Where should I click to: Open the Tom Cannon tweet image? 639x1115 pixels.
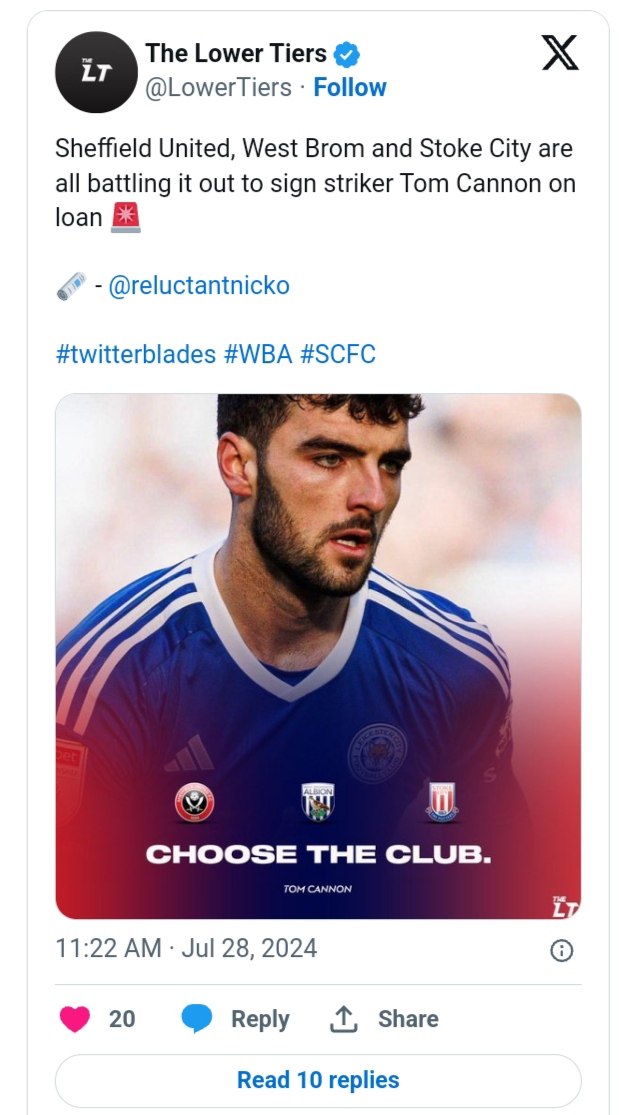(x=318, y=600)
